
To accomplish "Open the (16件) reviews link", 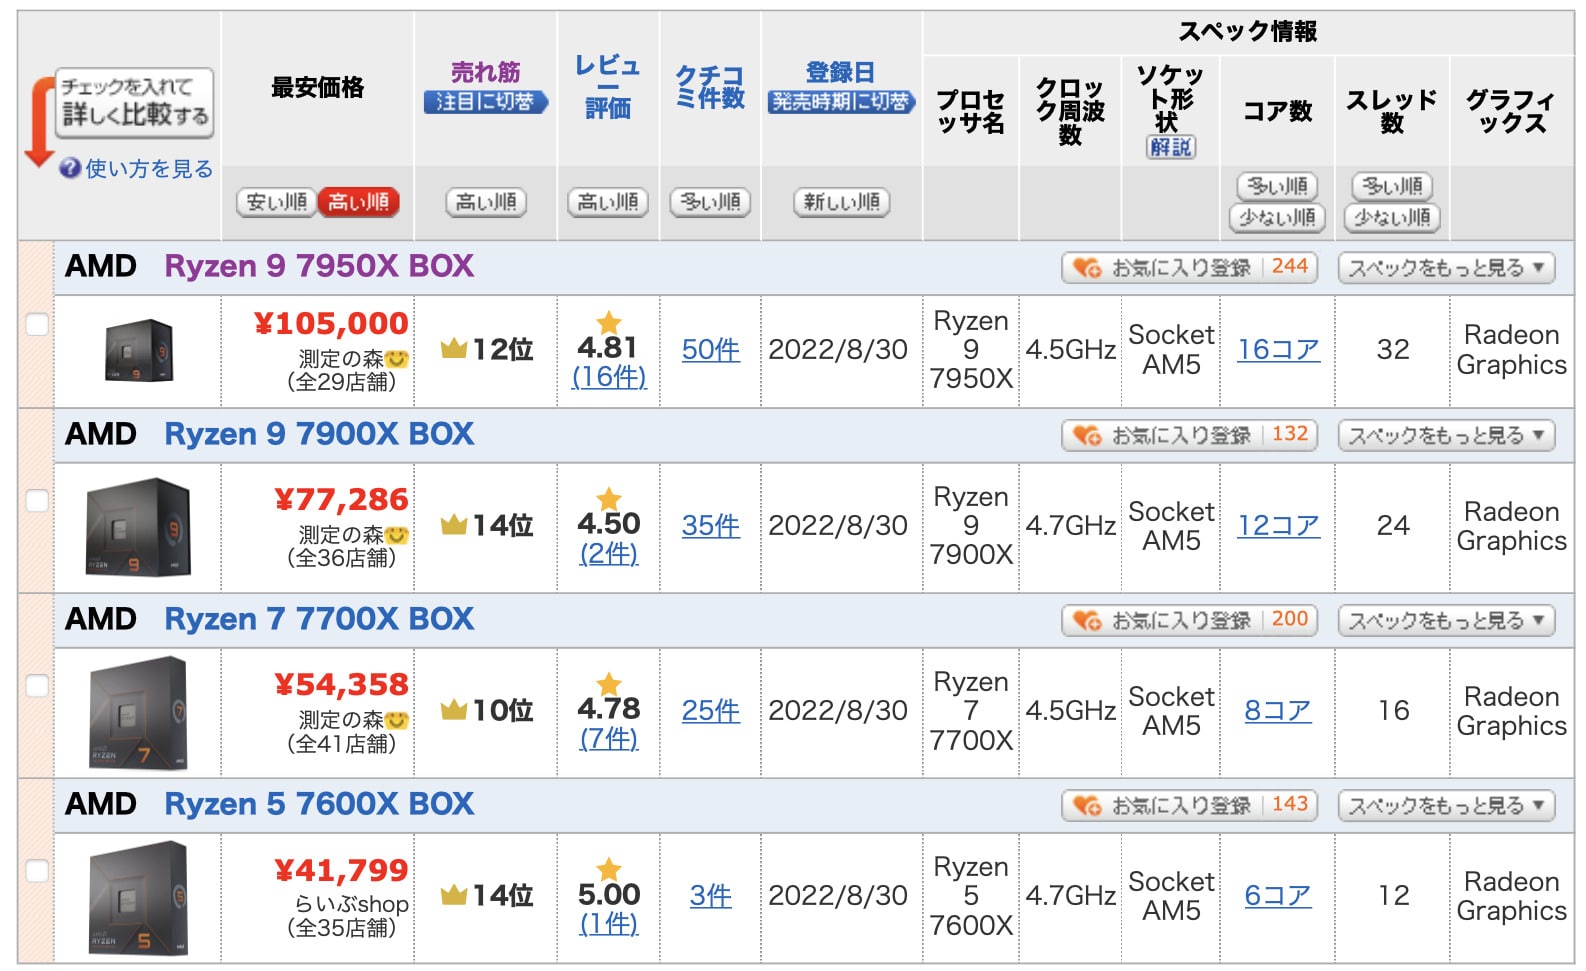I will [x=608, y=377].
